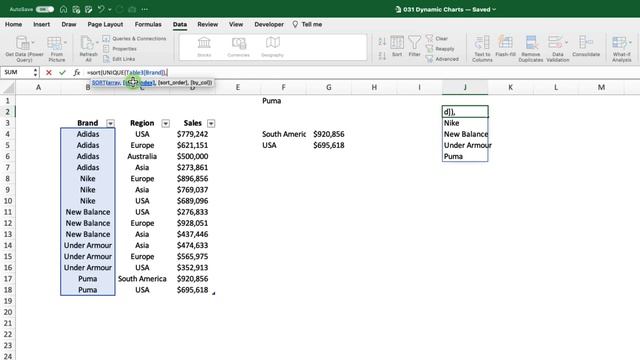Undo the last action
Image resolution: width=640 pixels, height=360 pixels.
(x=101, y=9)
